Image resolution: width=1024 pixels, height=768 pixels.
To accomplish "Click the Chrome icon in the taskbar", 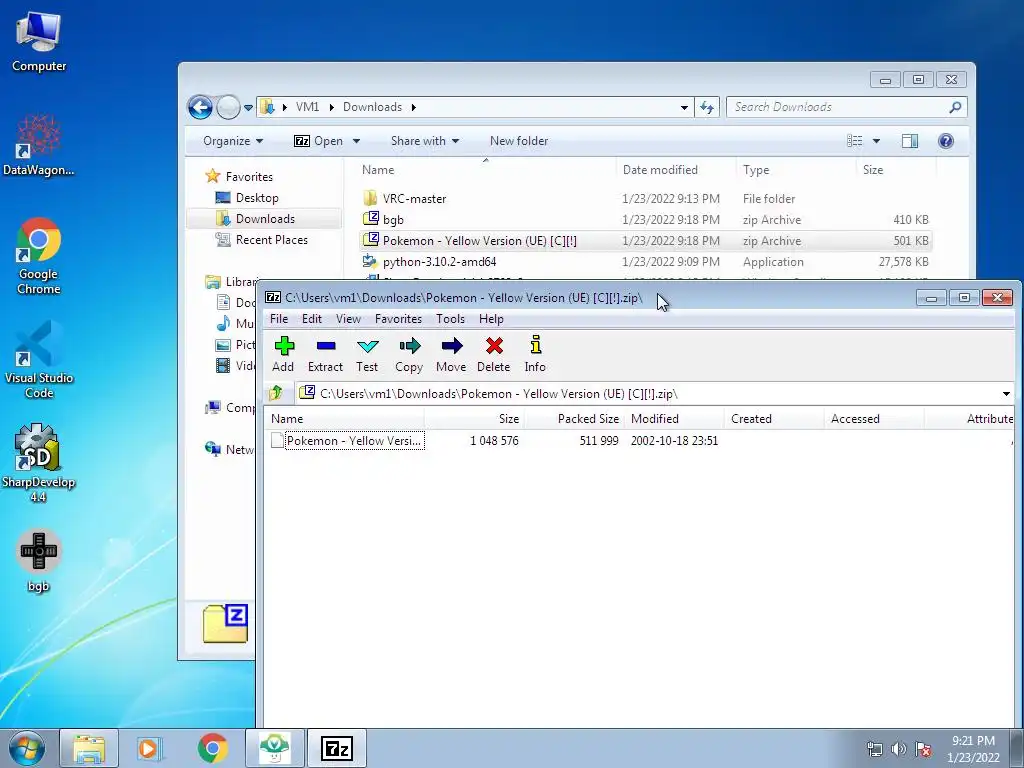I will (x=212, y=748).
